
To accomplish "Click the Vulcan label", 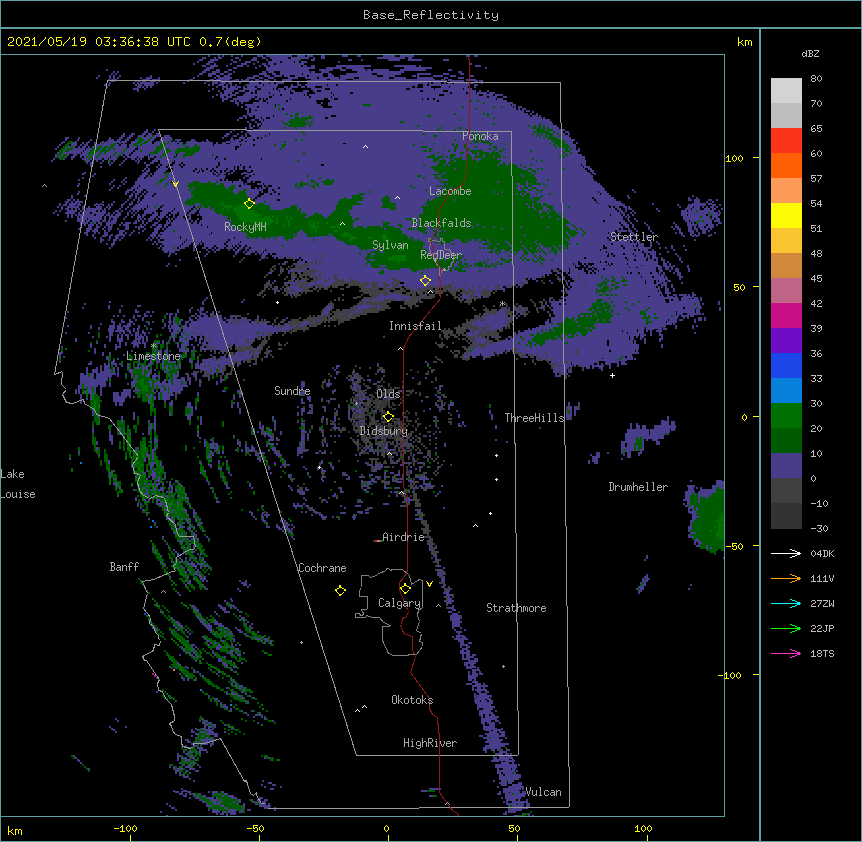I will (543, 792).
